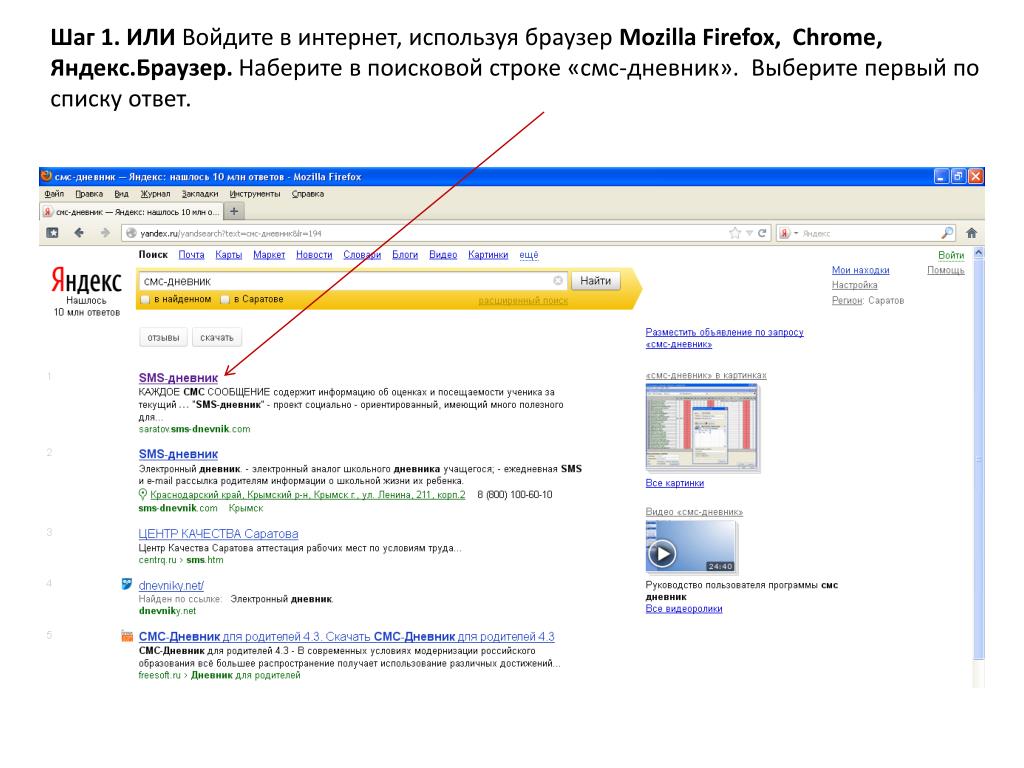Click the browser URL address field
Image resolution: width=1024 pixels, height=768 pixels.
point(424,233)
